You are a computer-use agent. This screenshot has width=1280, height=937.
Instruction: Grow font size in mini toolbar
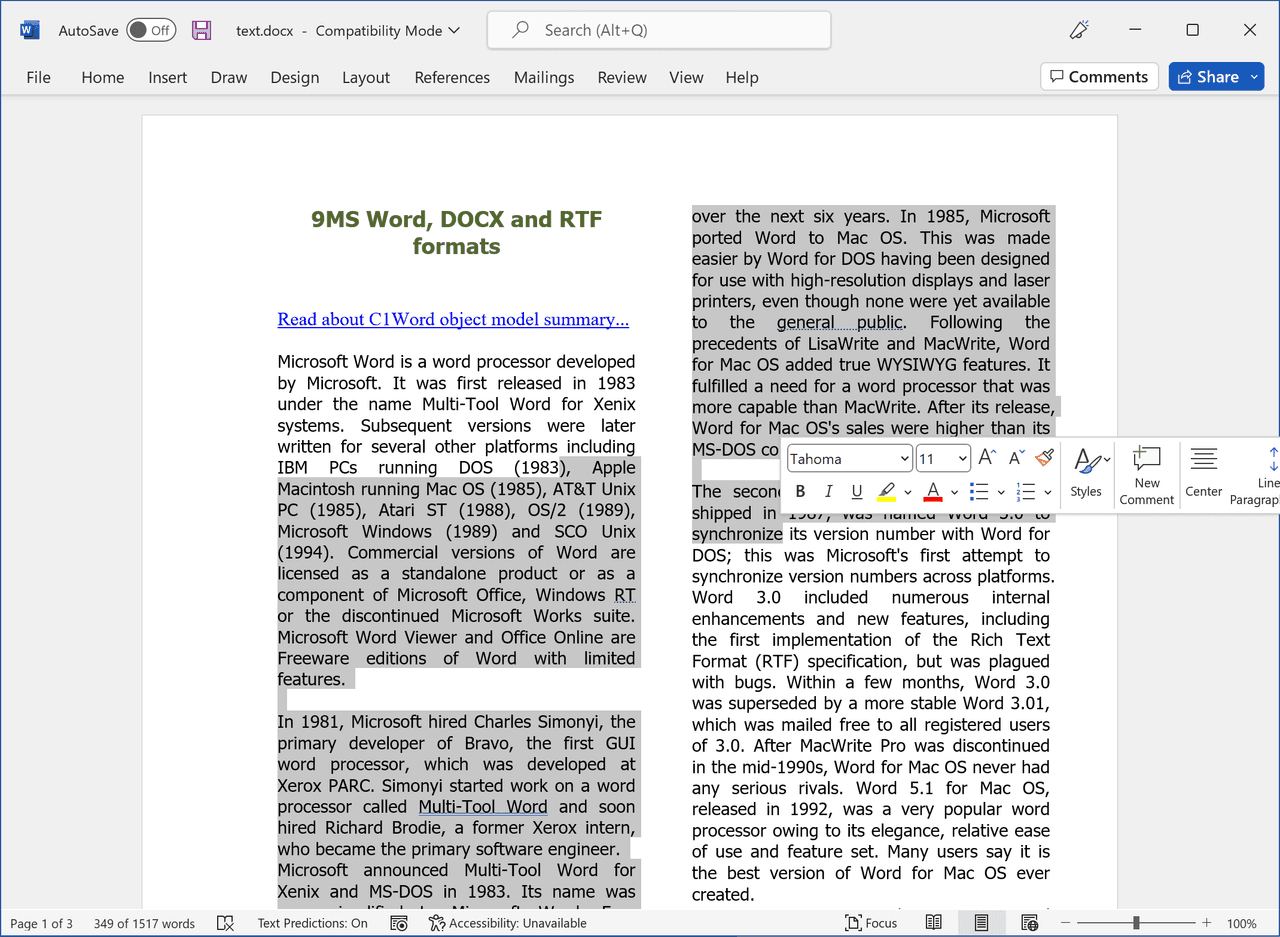point(986,458)
